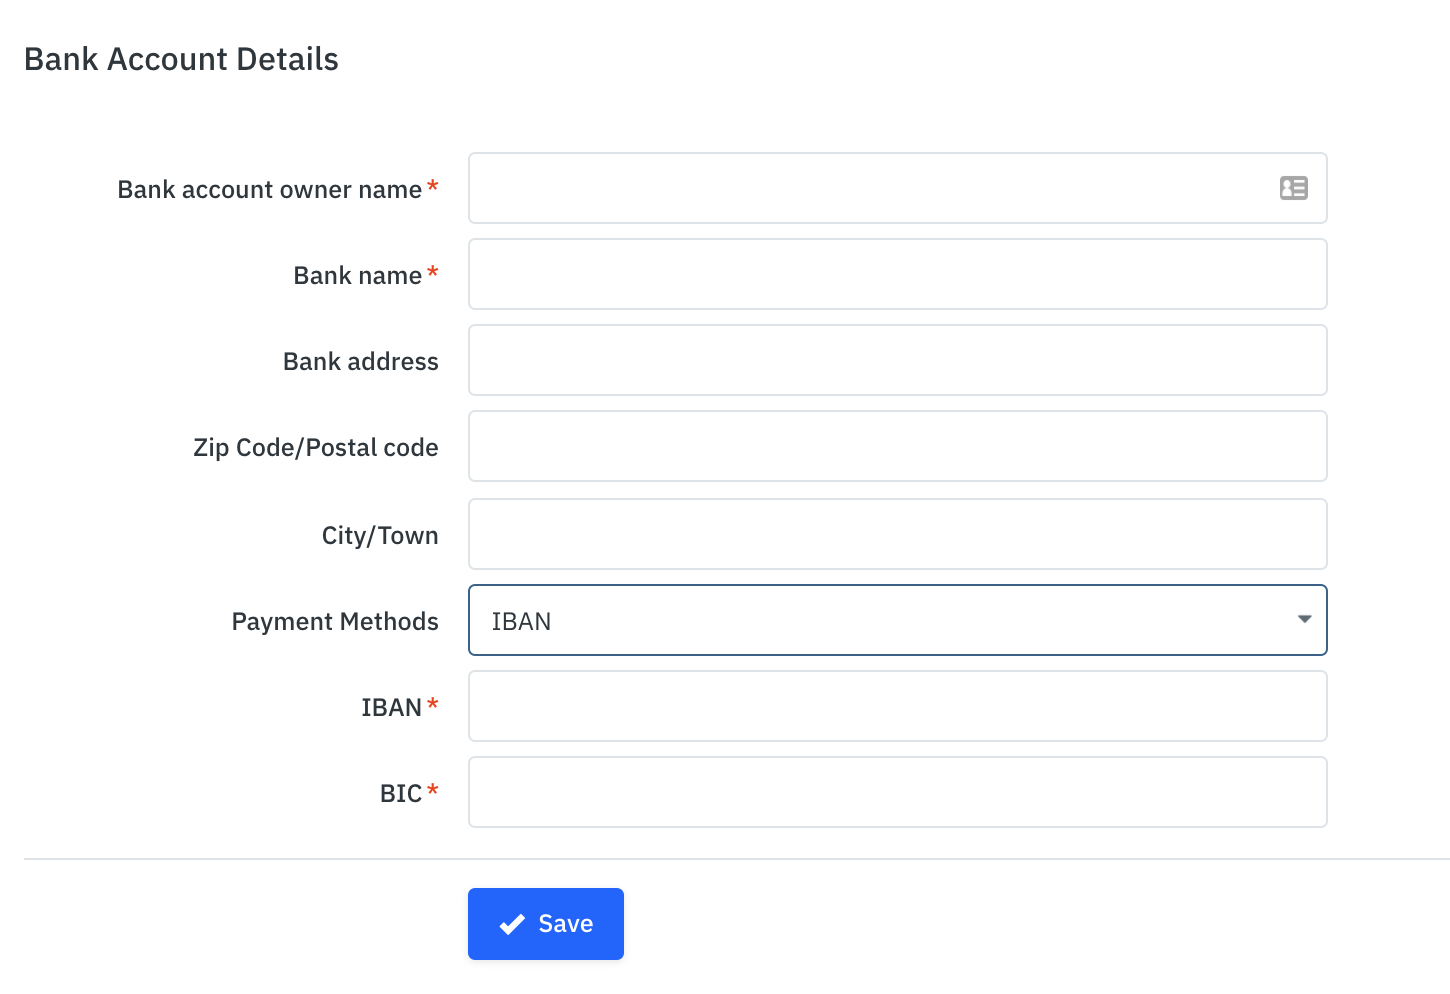Click the Payment Methods label
The image size is (1450, 994).
[x=335, y=621]
